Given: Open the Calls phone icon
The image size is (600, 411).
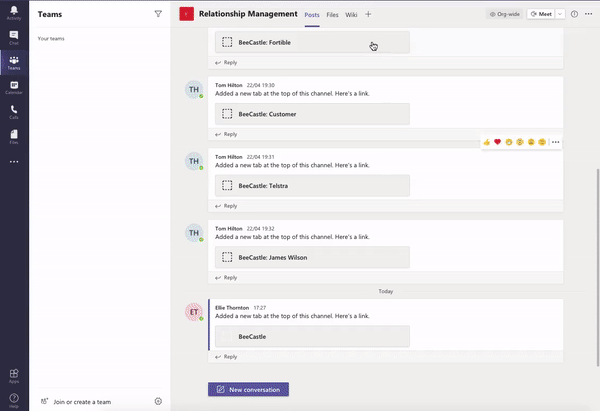Looking at the screenshot, I should [14, 112].
